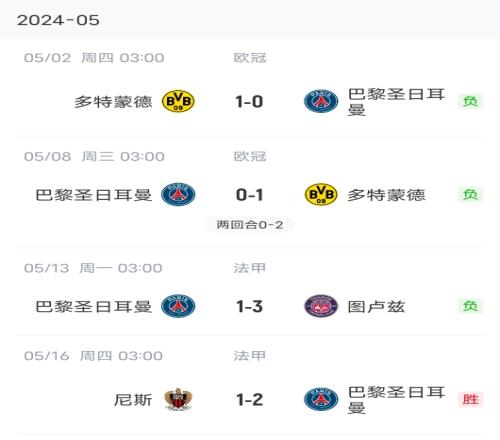Click the Dortmund BVB crest in 05/08 match
Viewport: 500px width, 440px height.
[321, 194]
